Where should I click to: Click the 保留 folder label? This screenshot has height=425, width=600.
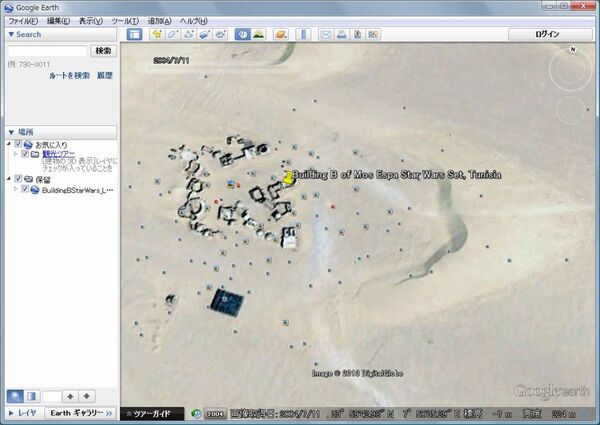(42, 179)
